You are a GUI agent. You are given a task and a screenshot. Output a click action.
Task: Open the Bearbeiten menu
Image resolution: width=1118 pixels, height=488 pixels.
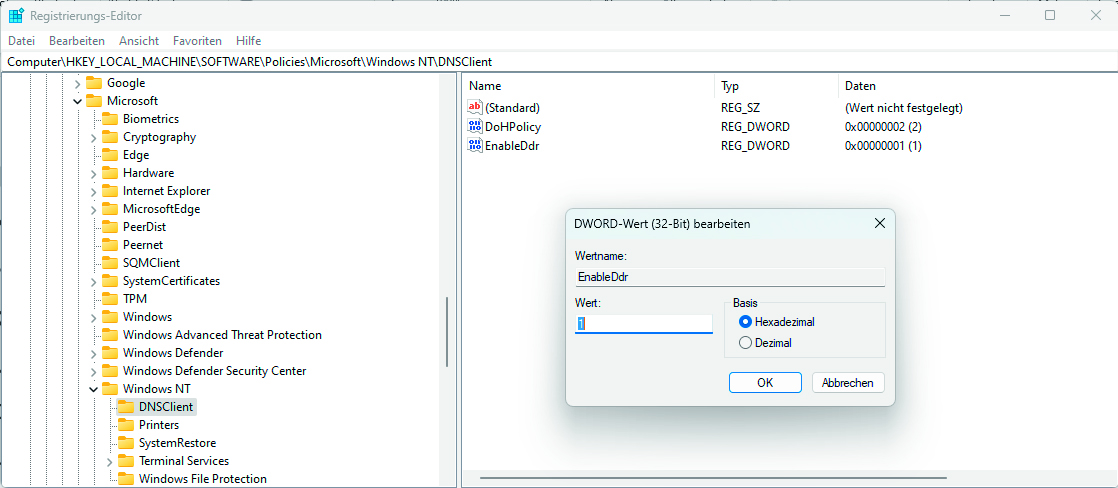click(77, 41)
